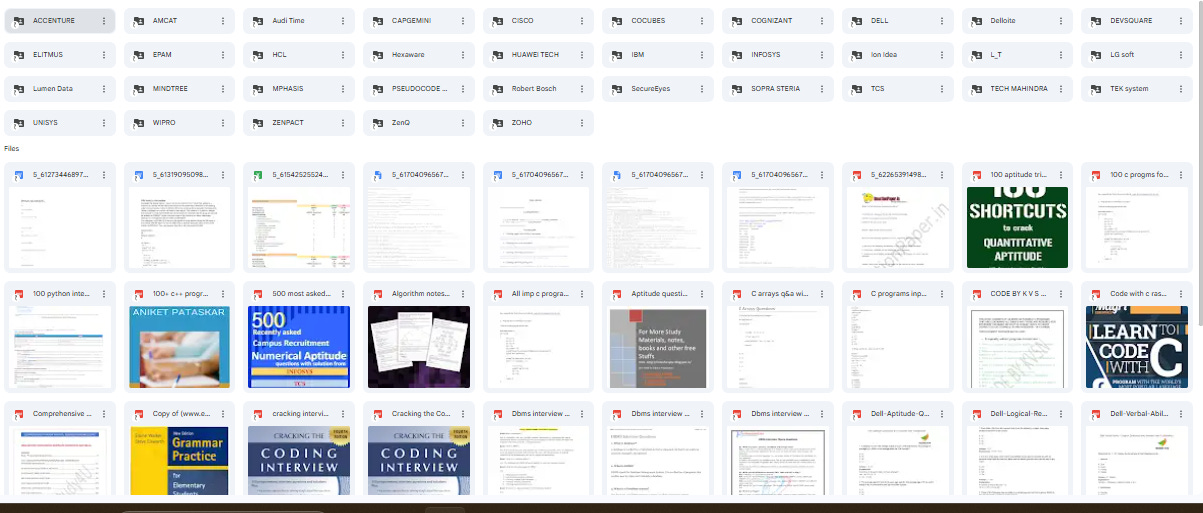Click the ZenQ folder name

401,122
